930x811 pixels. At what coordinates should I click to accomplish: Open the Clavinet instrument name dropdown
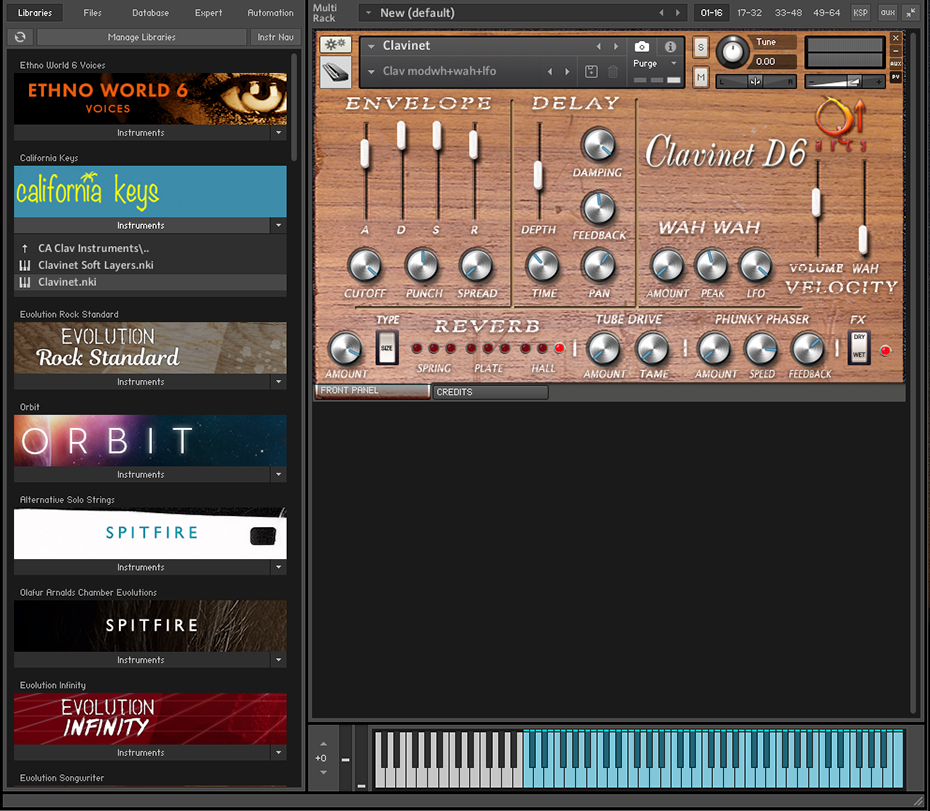pos(371,46)
